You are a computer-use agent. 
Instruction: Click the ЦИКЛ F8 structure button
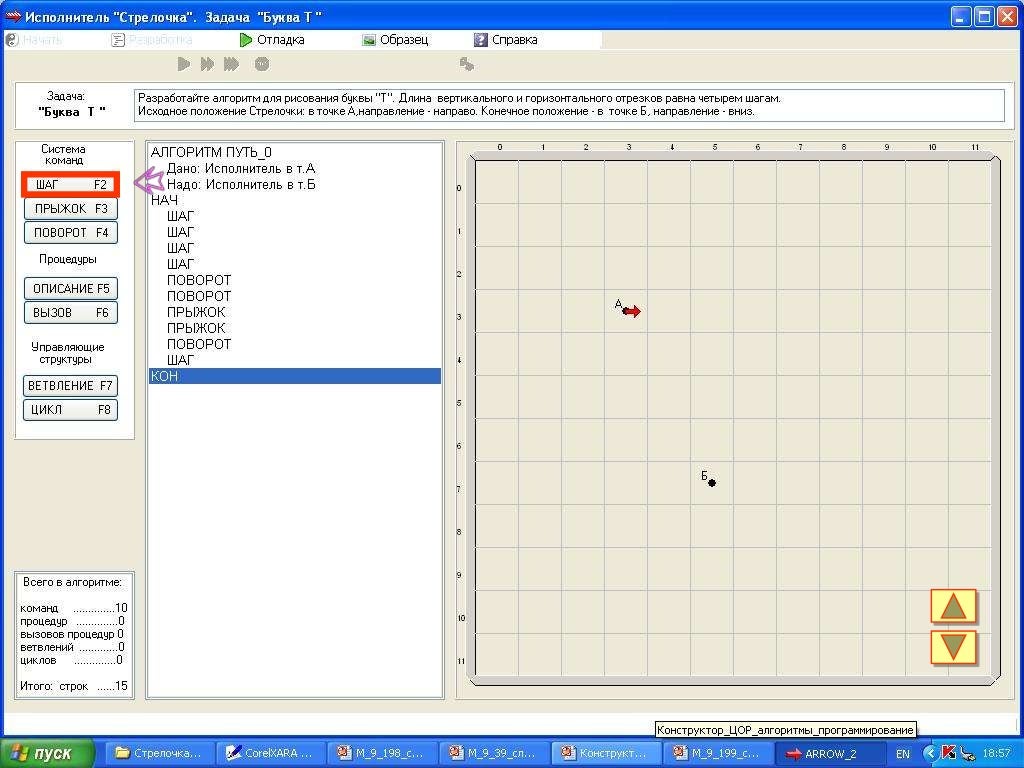coord(70,410)
